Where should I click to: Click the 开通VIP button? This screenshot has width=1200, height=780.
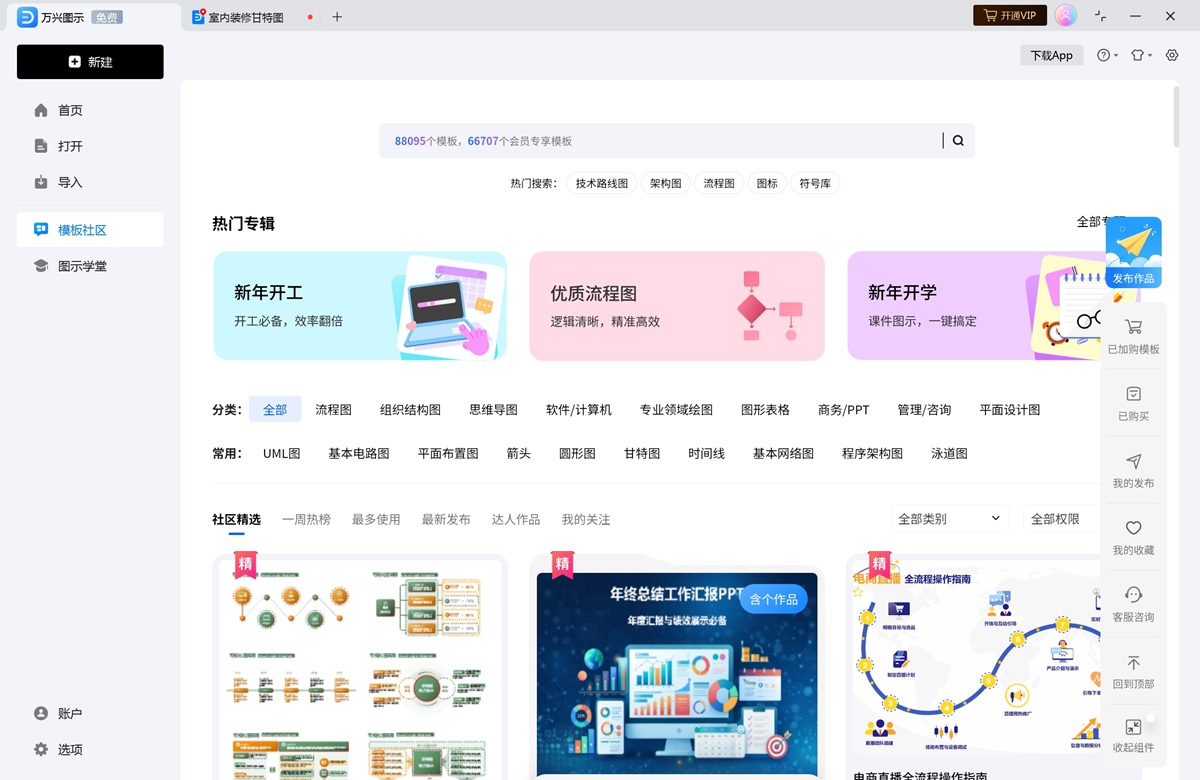pos(1009,15)
